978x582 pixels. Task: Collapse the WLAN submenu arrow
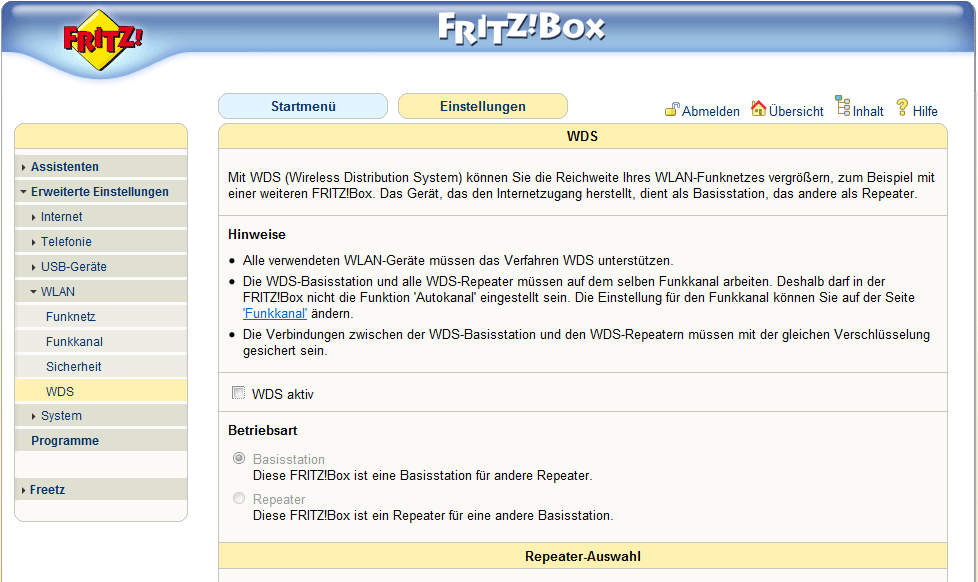coord(34,291)
